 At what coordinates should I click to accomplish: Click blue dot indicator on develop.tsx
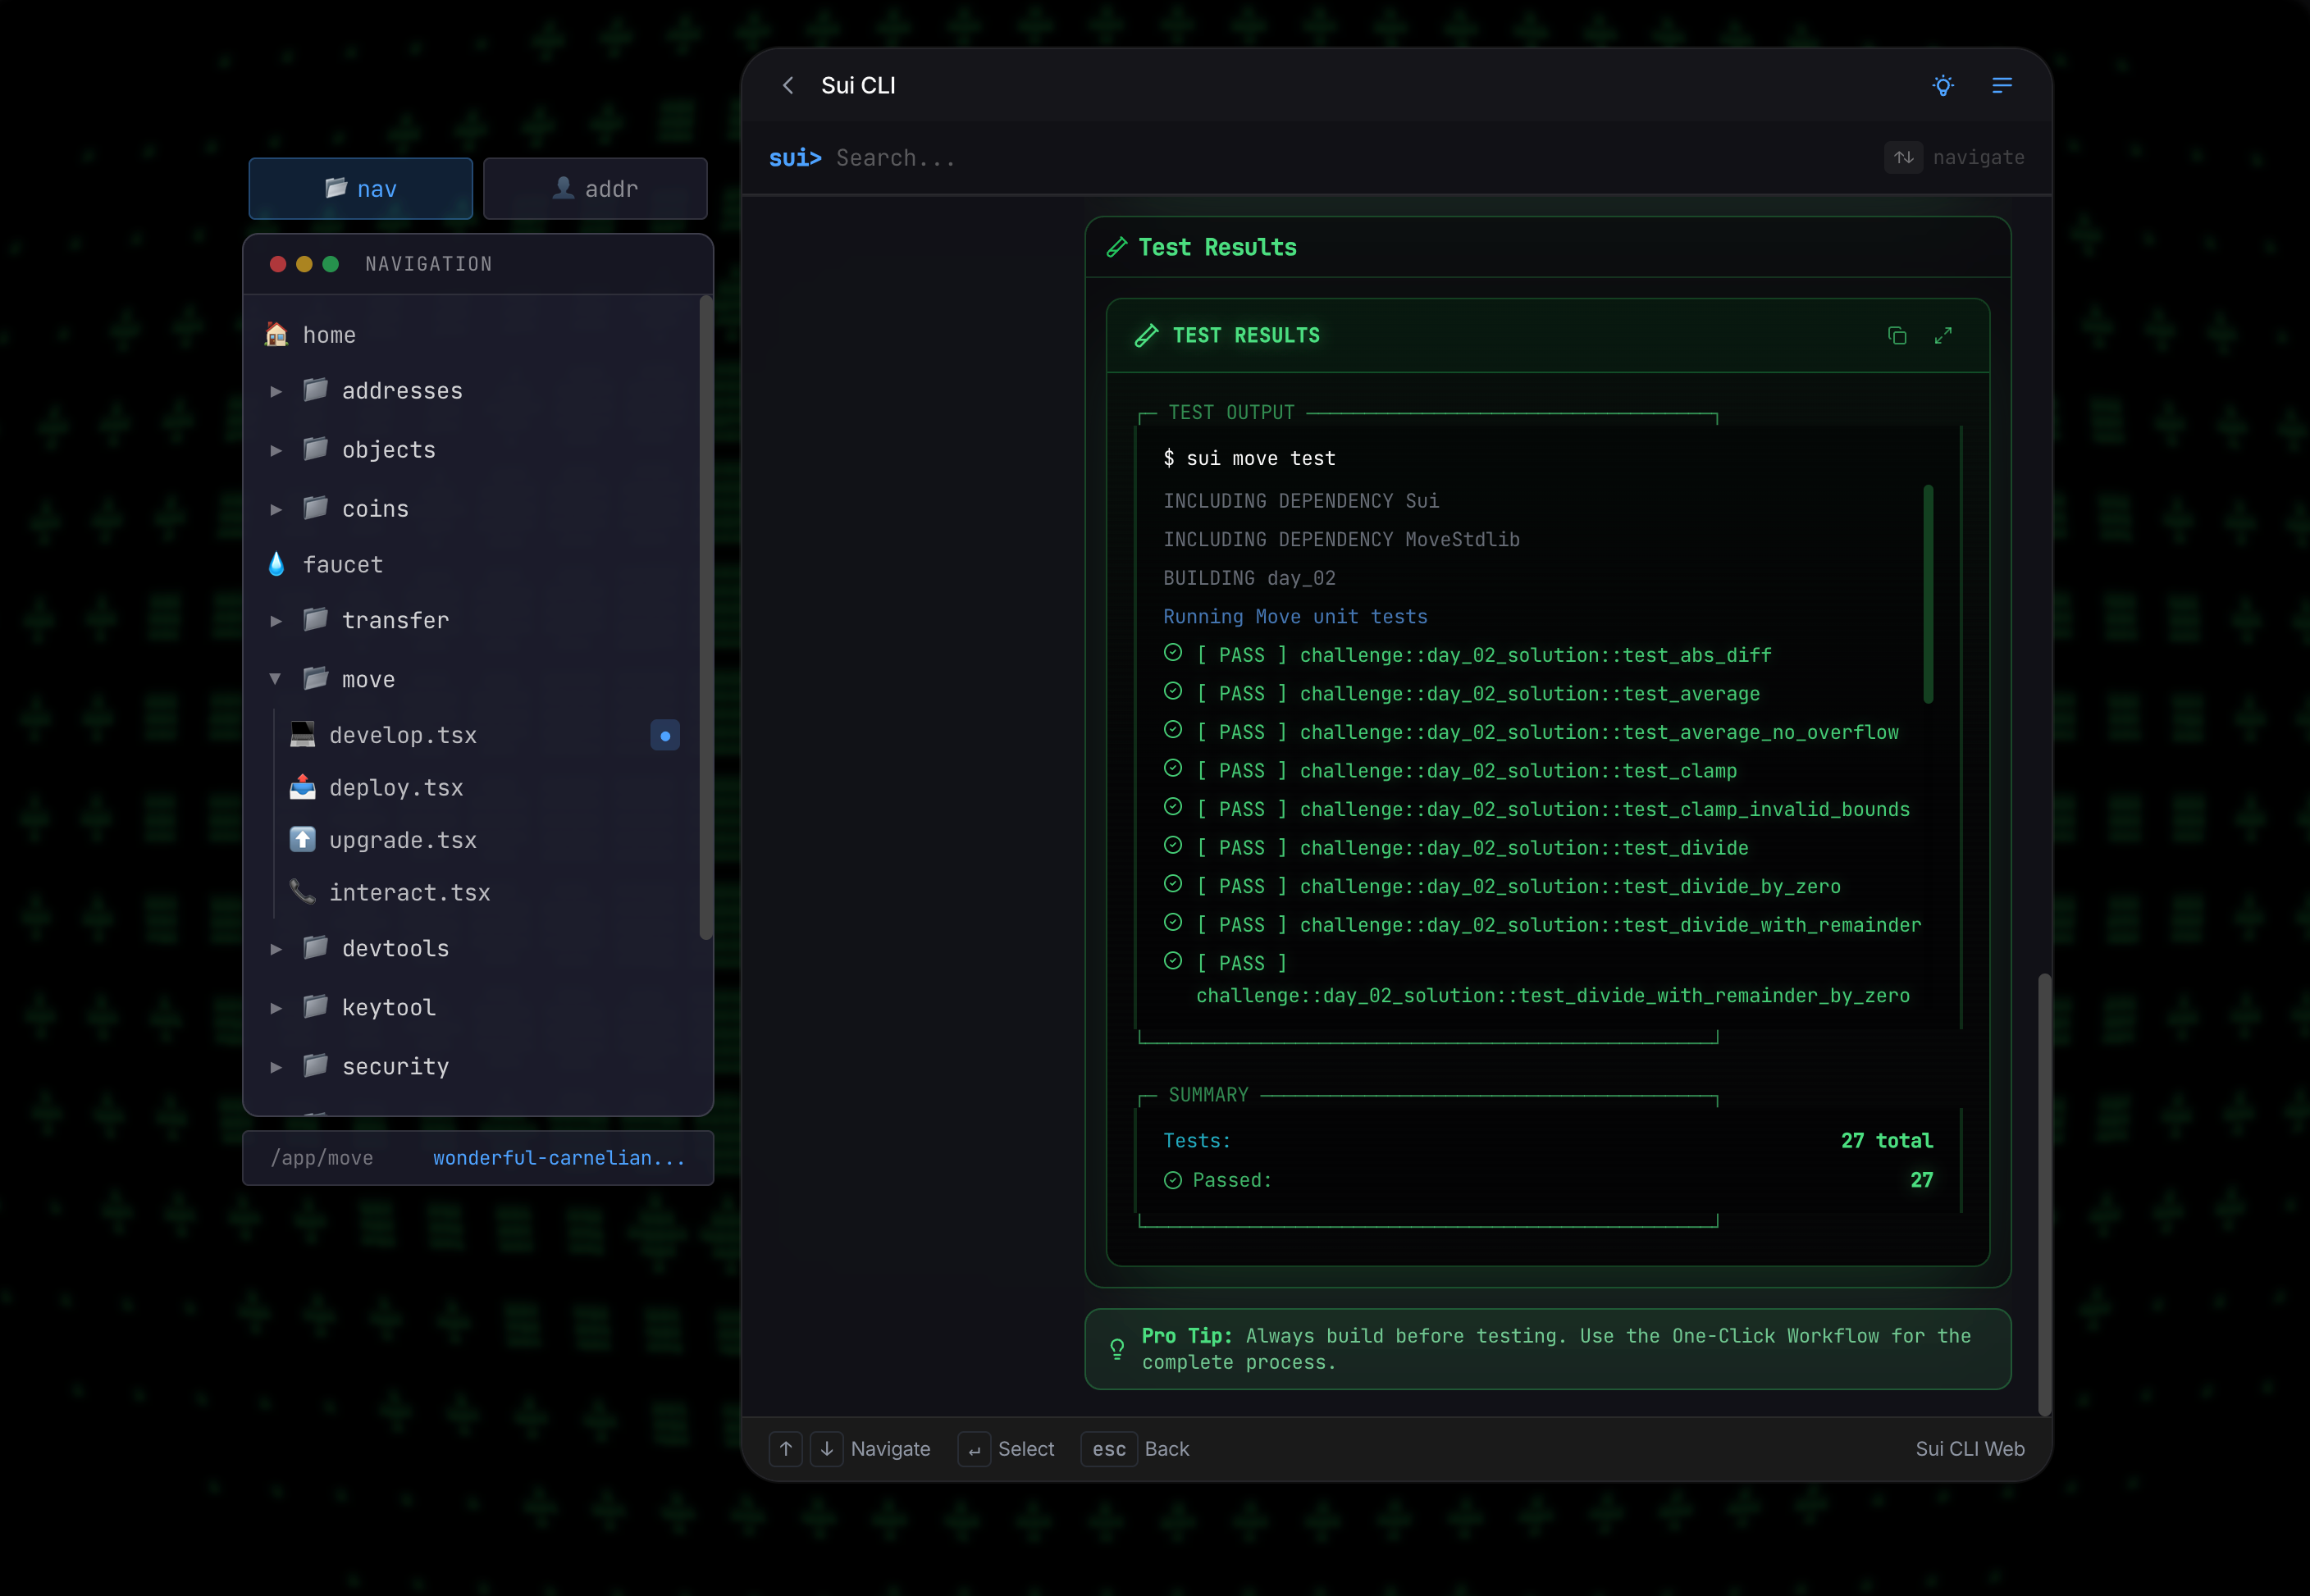tap(665, 736)
